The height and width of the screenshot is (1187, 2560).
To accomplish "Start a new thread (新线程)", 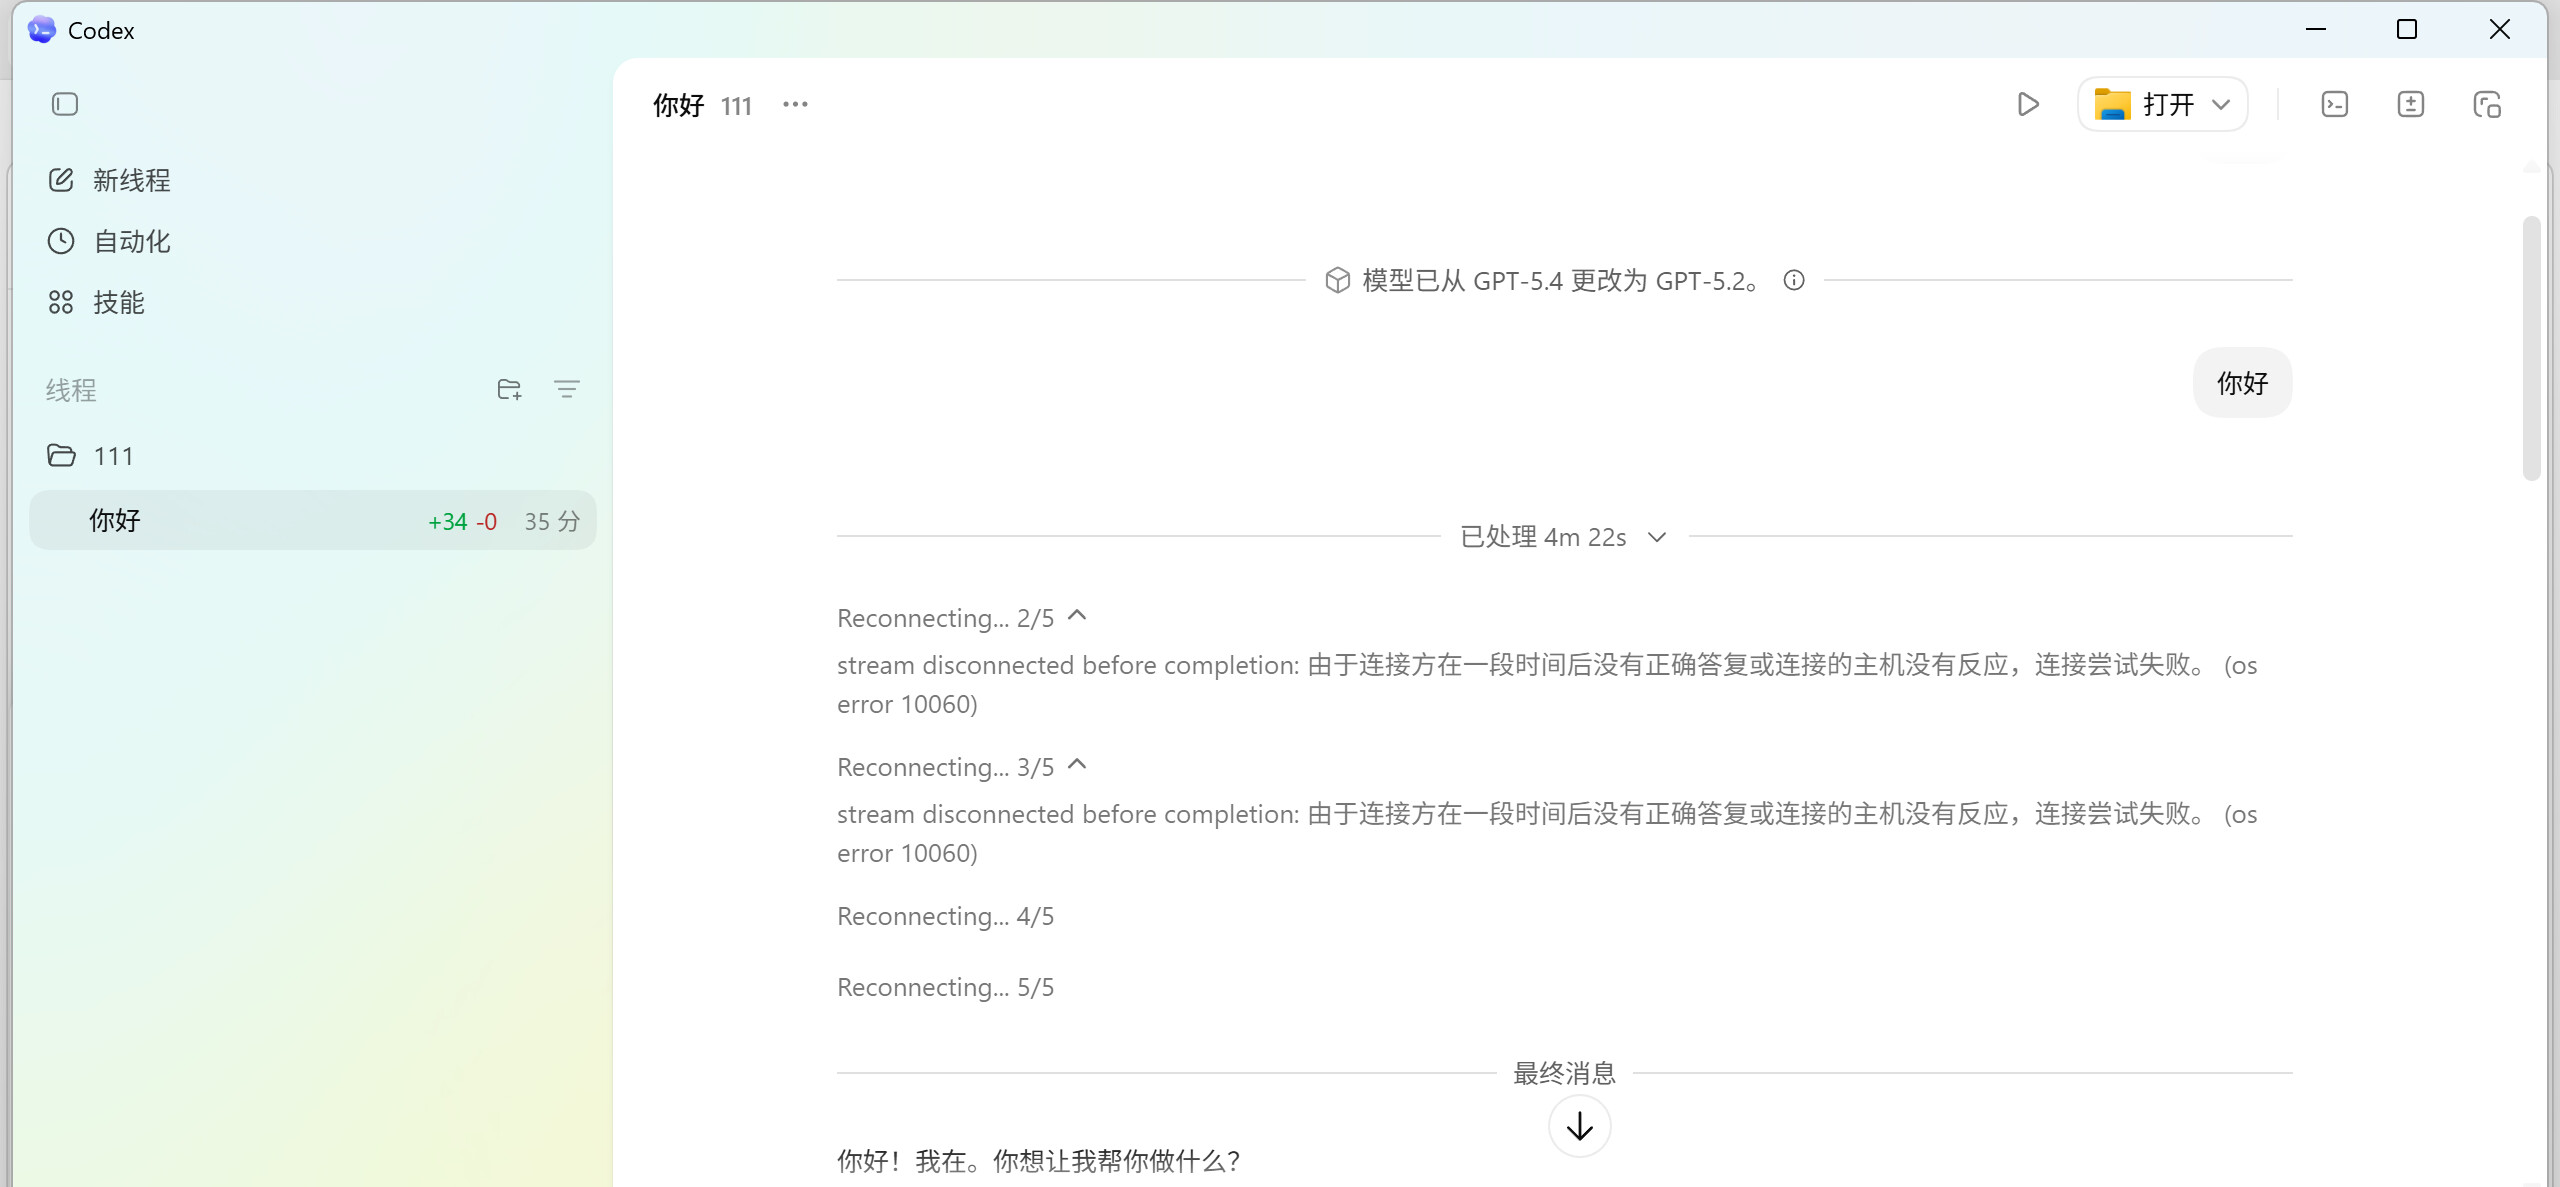I will pyautogui.click(x=110, y=180).
